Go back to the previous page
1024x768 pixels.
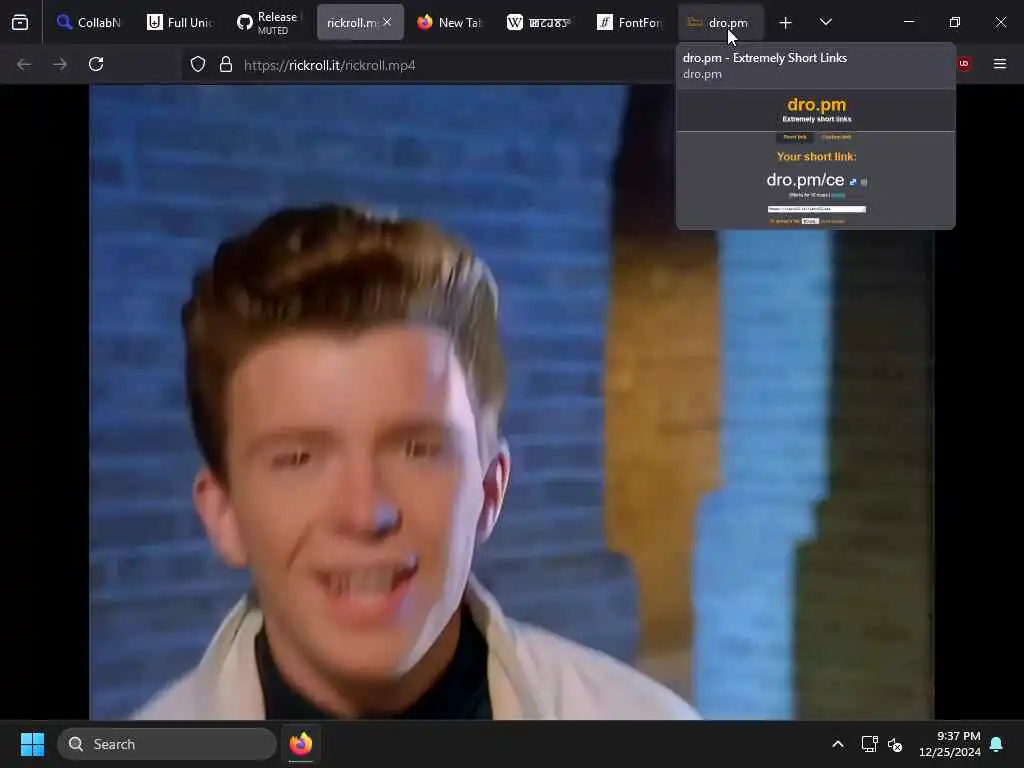24,64
